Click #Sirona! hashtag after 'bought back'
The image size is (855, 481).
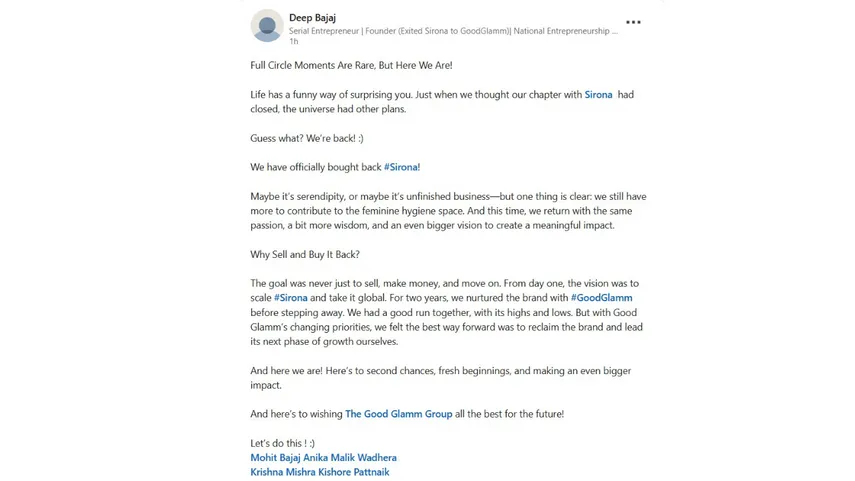(402, 167)
